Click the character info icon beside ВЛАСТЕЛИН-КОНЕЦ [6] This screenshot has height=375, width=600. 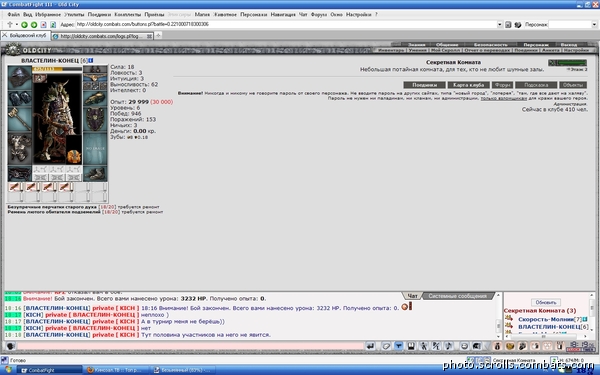click(x=91, y=60)
